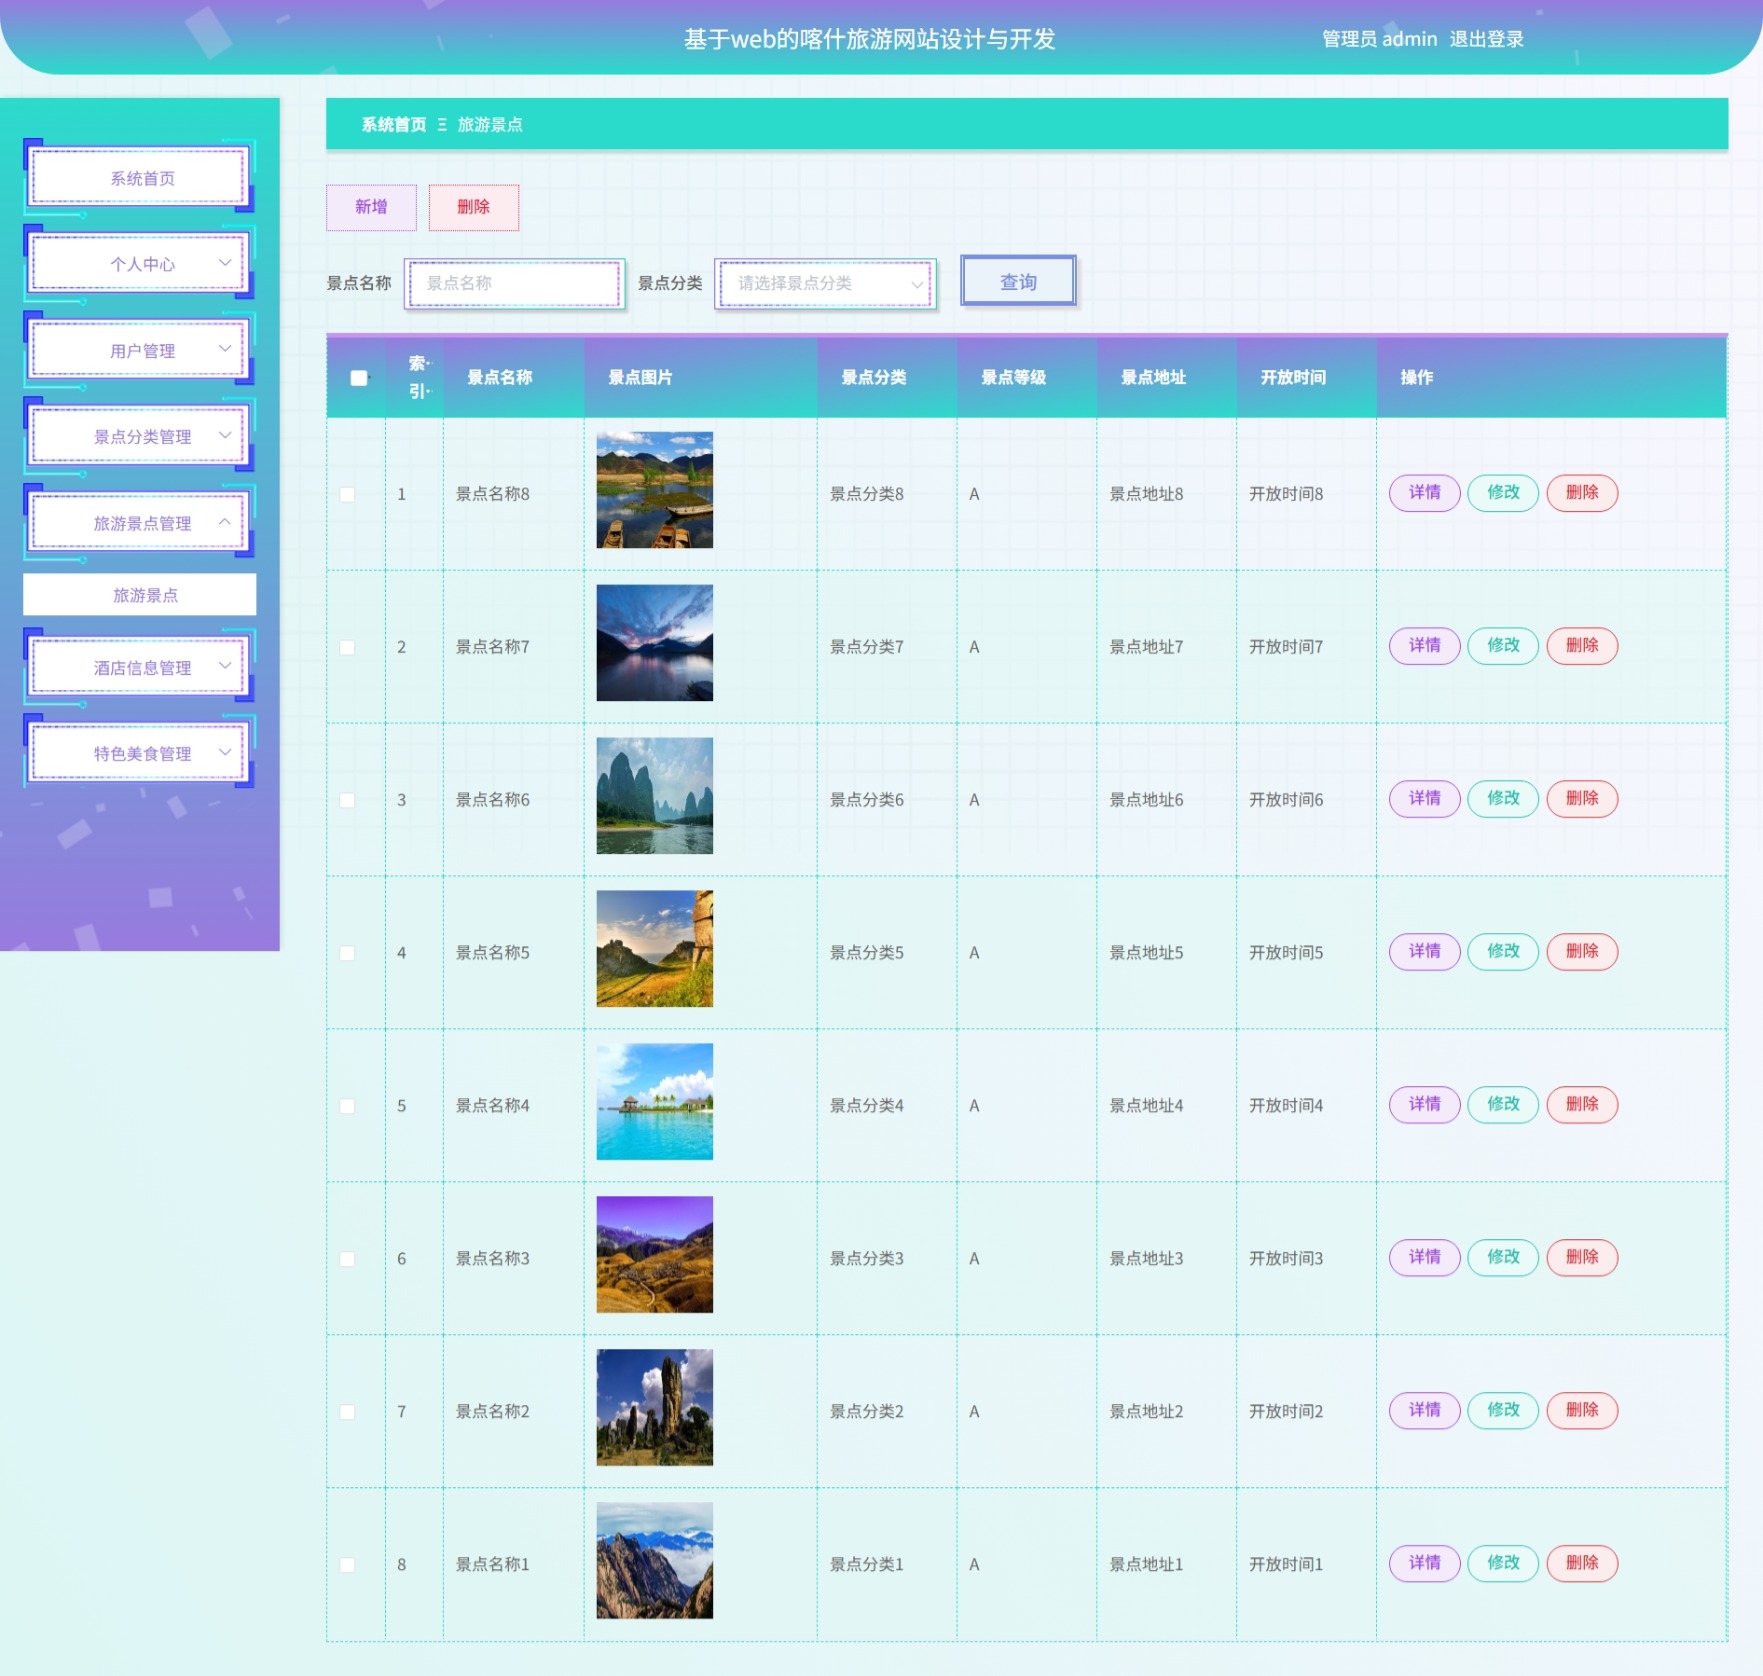
Task: Click 删除 for 景点名称6
Action: [x=1582, y=799]
